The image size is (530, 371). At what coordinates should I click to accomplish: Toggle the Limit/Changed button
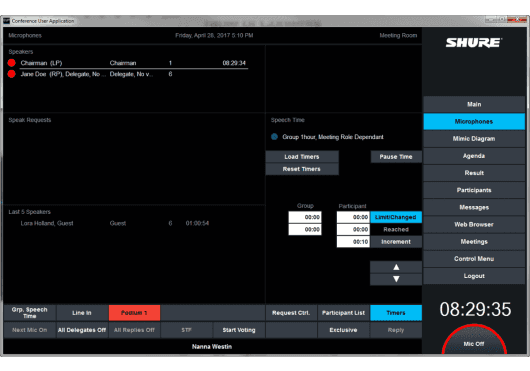[x=396, y=217]
